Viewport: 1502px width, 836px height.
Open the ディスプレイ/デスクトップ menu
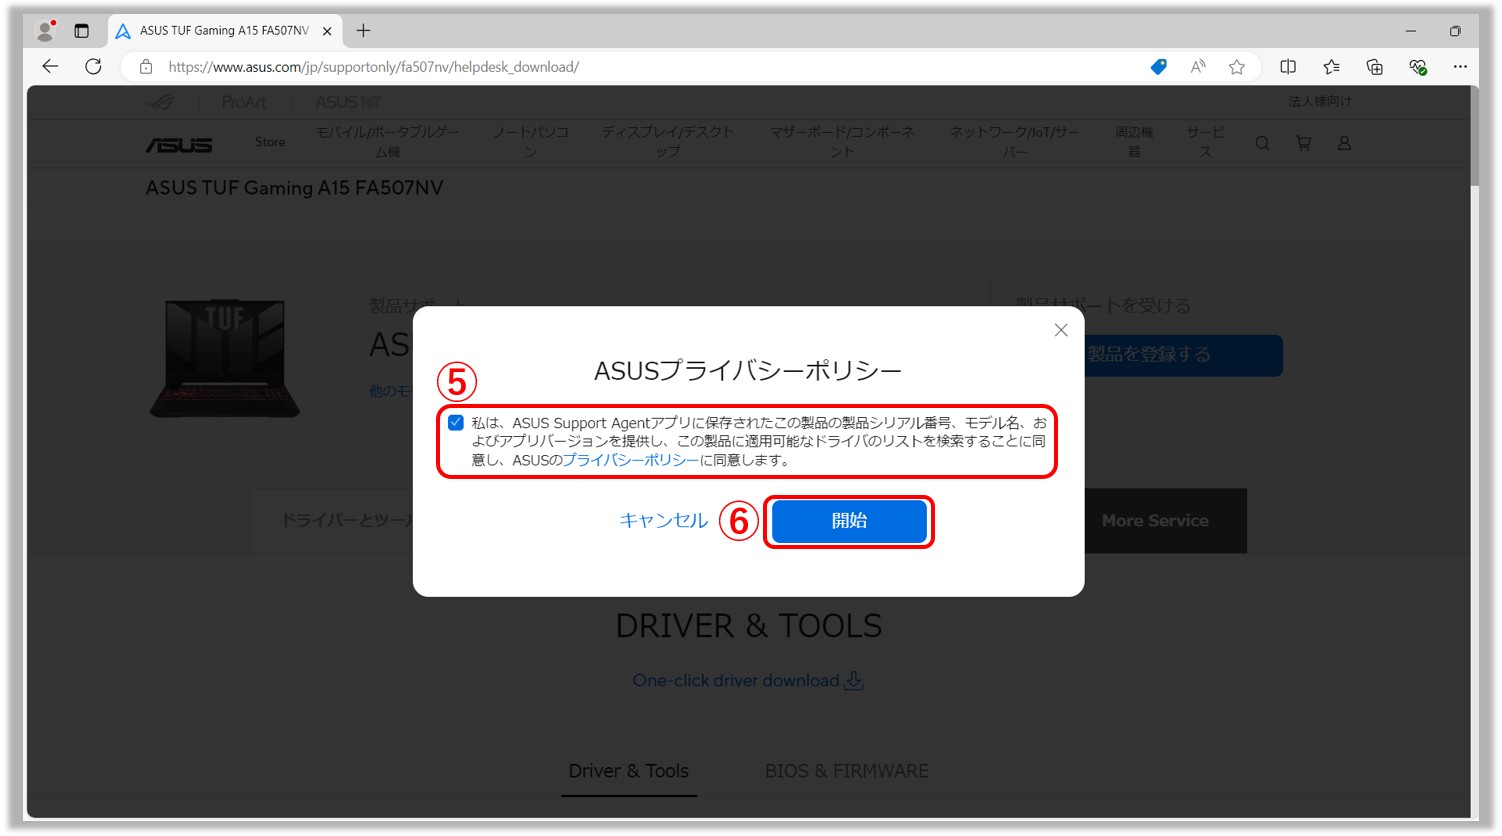point(668,142)
